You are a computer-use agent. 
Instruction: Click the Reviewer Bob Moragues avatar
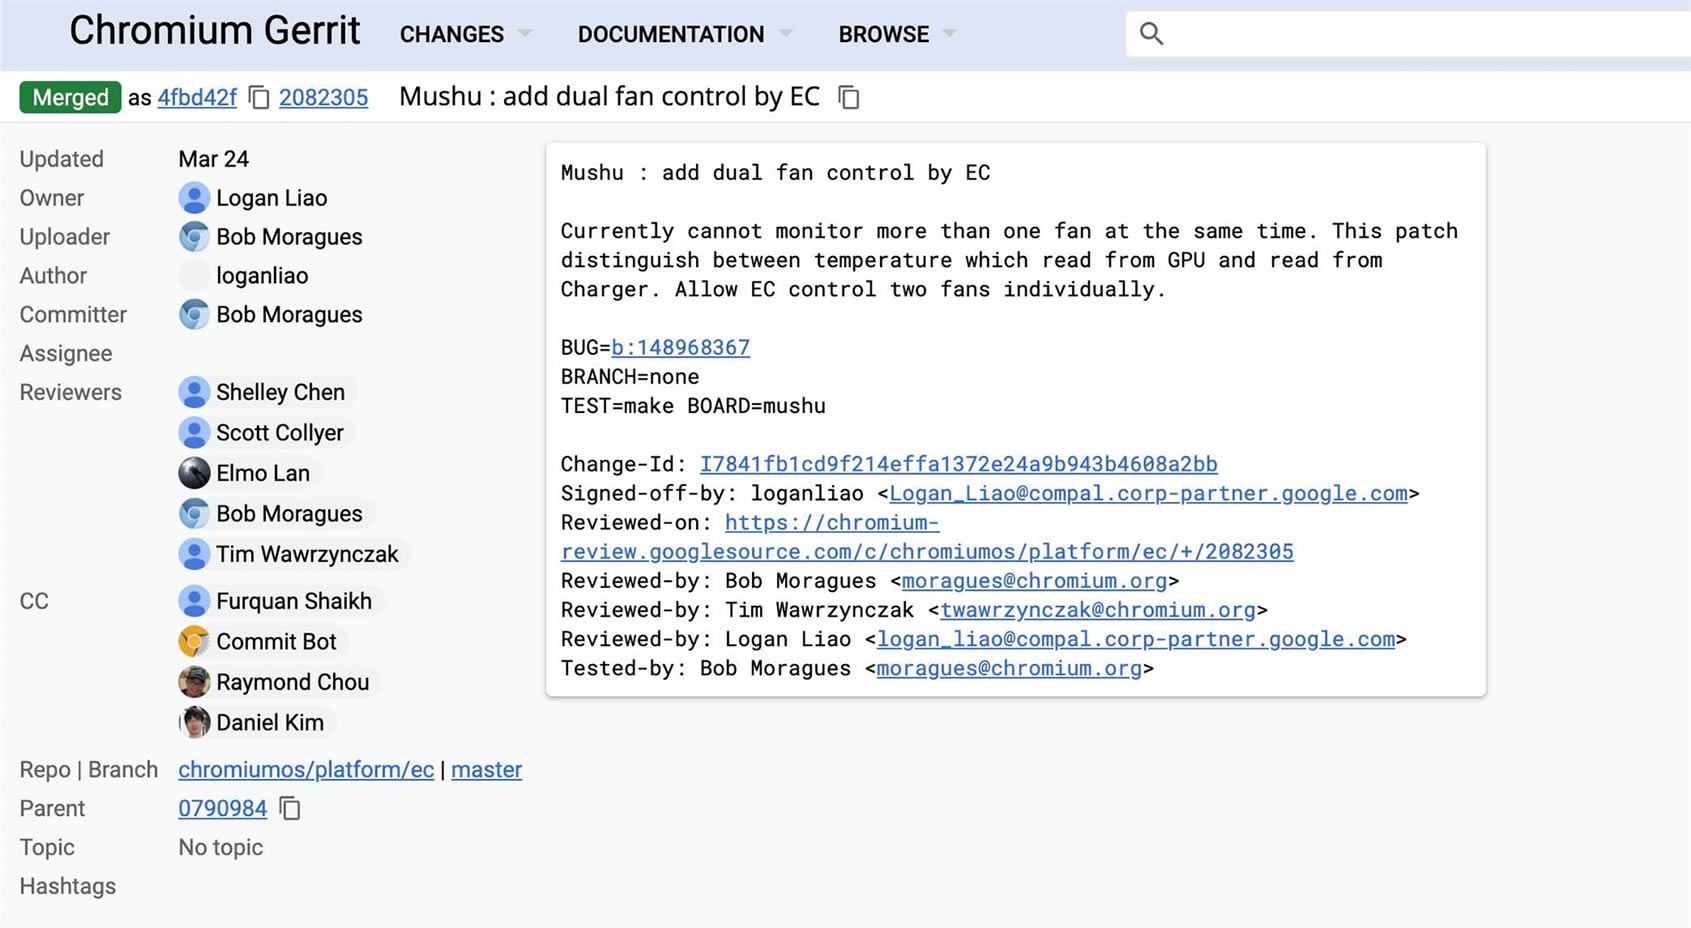194,514
